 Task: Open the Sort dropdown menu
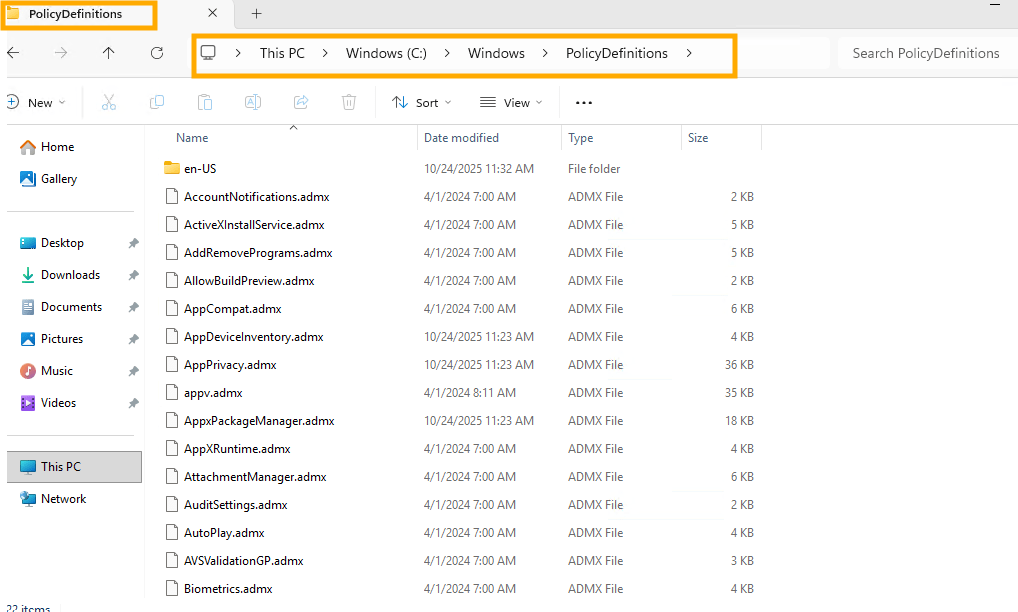421,102
